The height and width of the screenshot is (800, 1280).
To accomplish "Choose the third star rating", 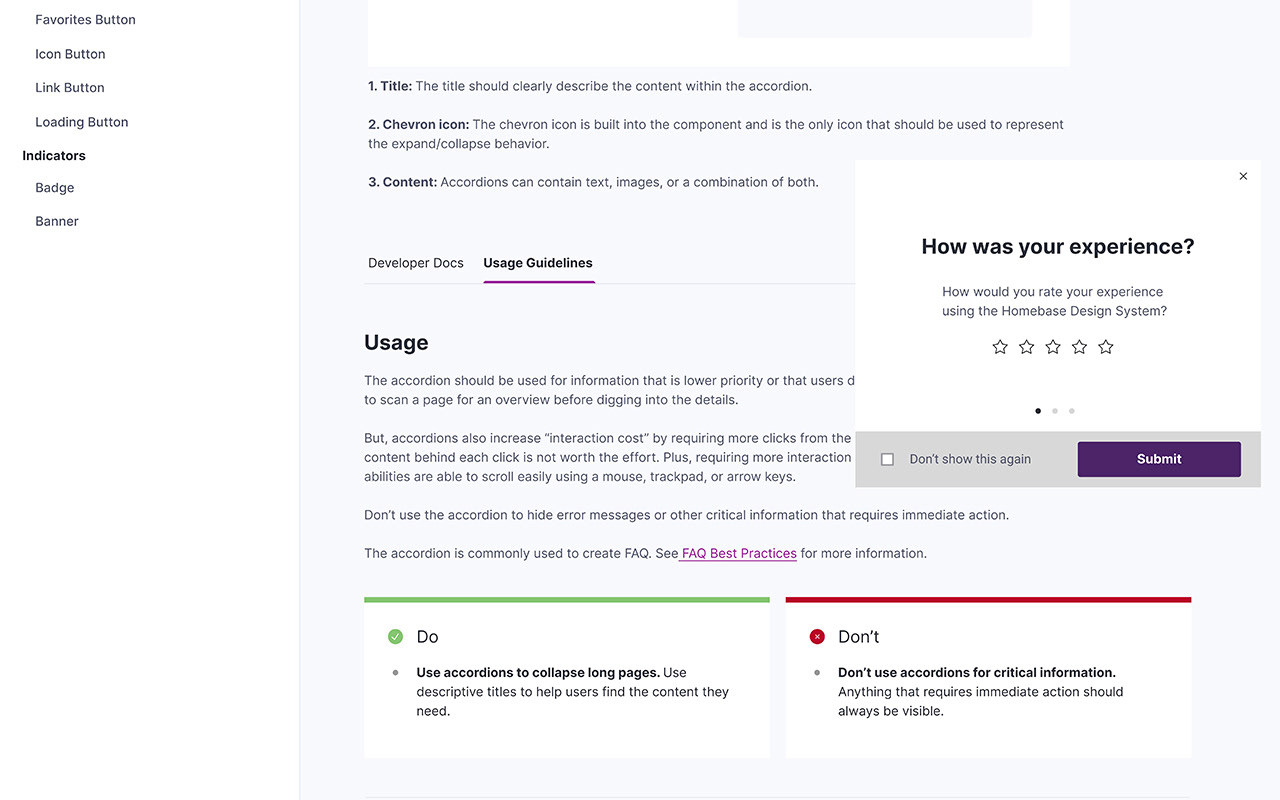I will pyautogui.click(x=1053, y=347).
